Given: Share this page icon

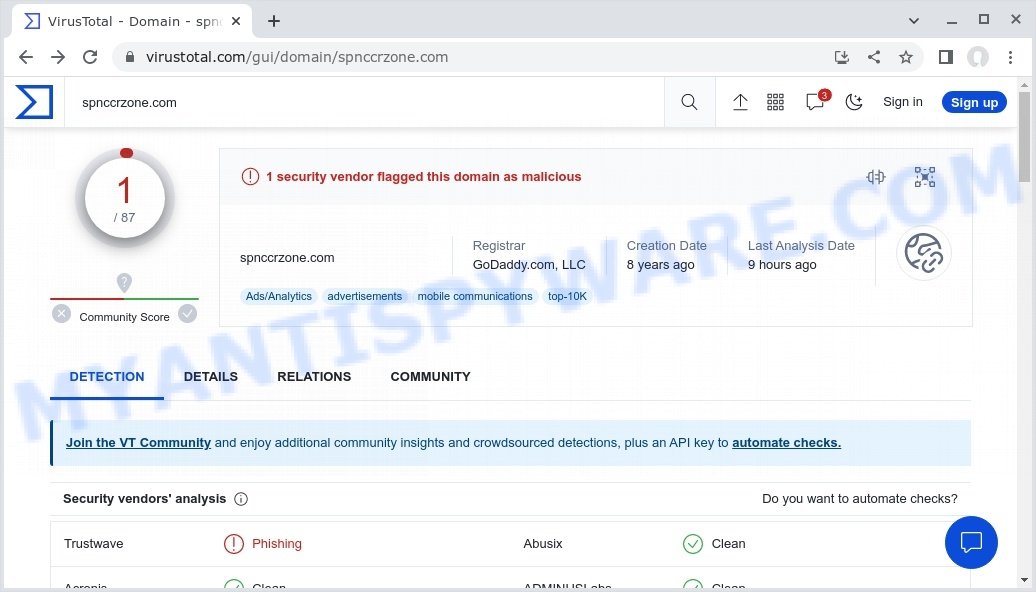Looking at the screenshot, I should coord(873,57).
